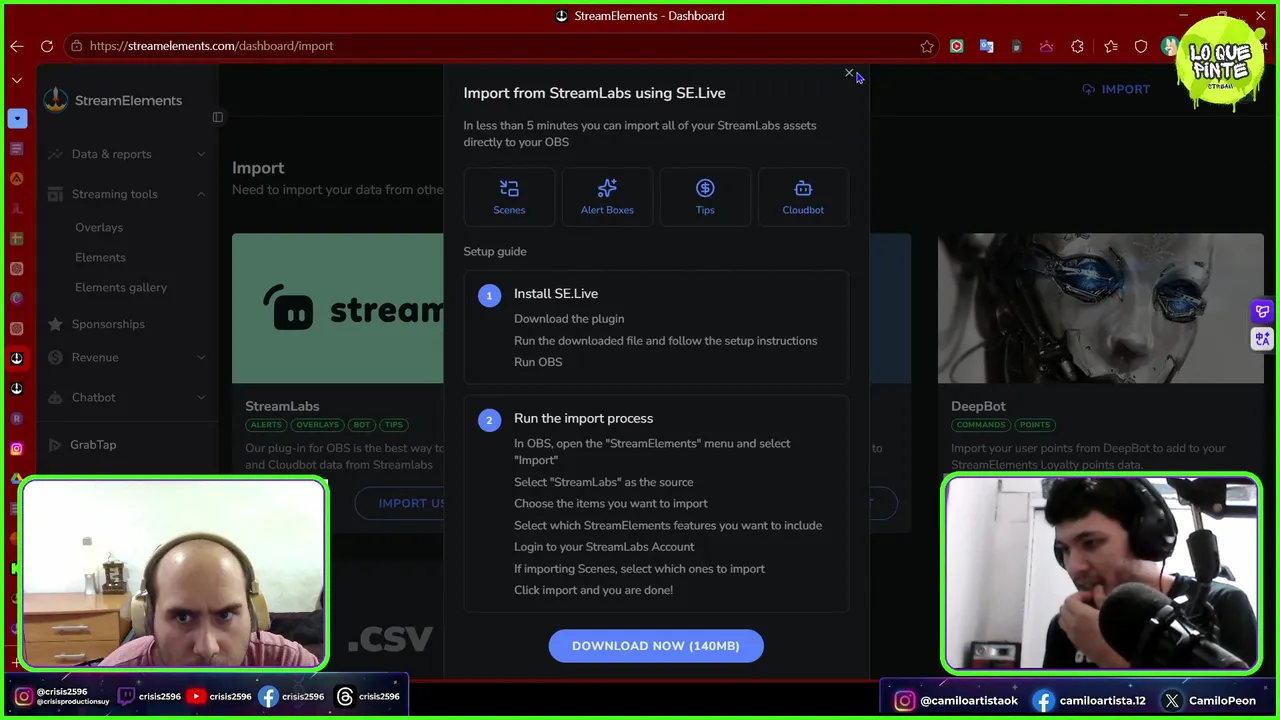1280x720 pixels.
Task: Open GrabTap in the sidebar
Action: 93,444
